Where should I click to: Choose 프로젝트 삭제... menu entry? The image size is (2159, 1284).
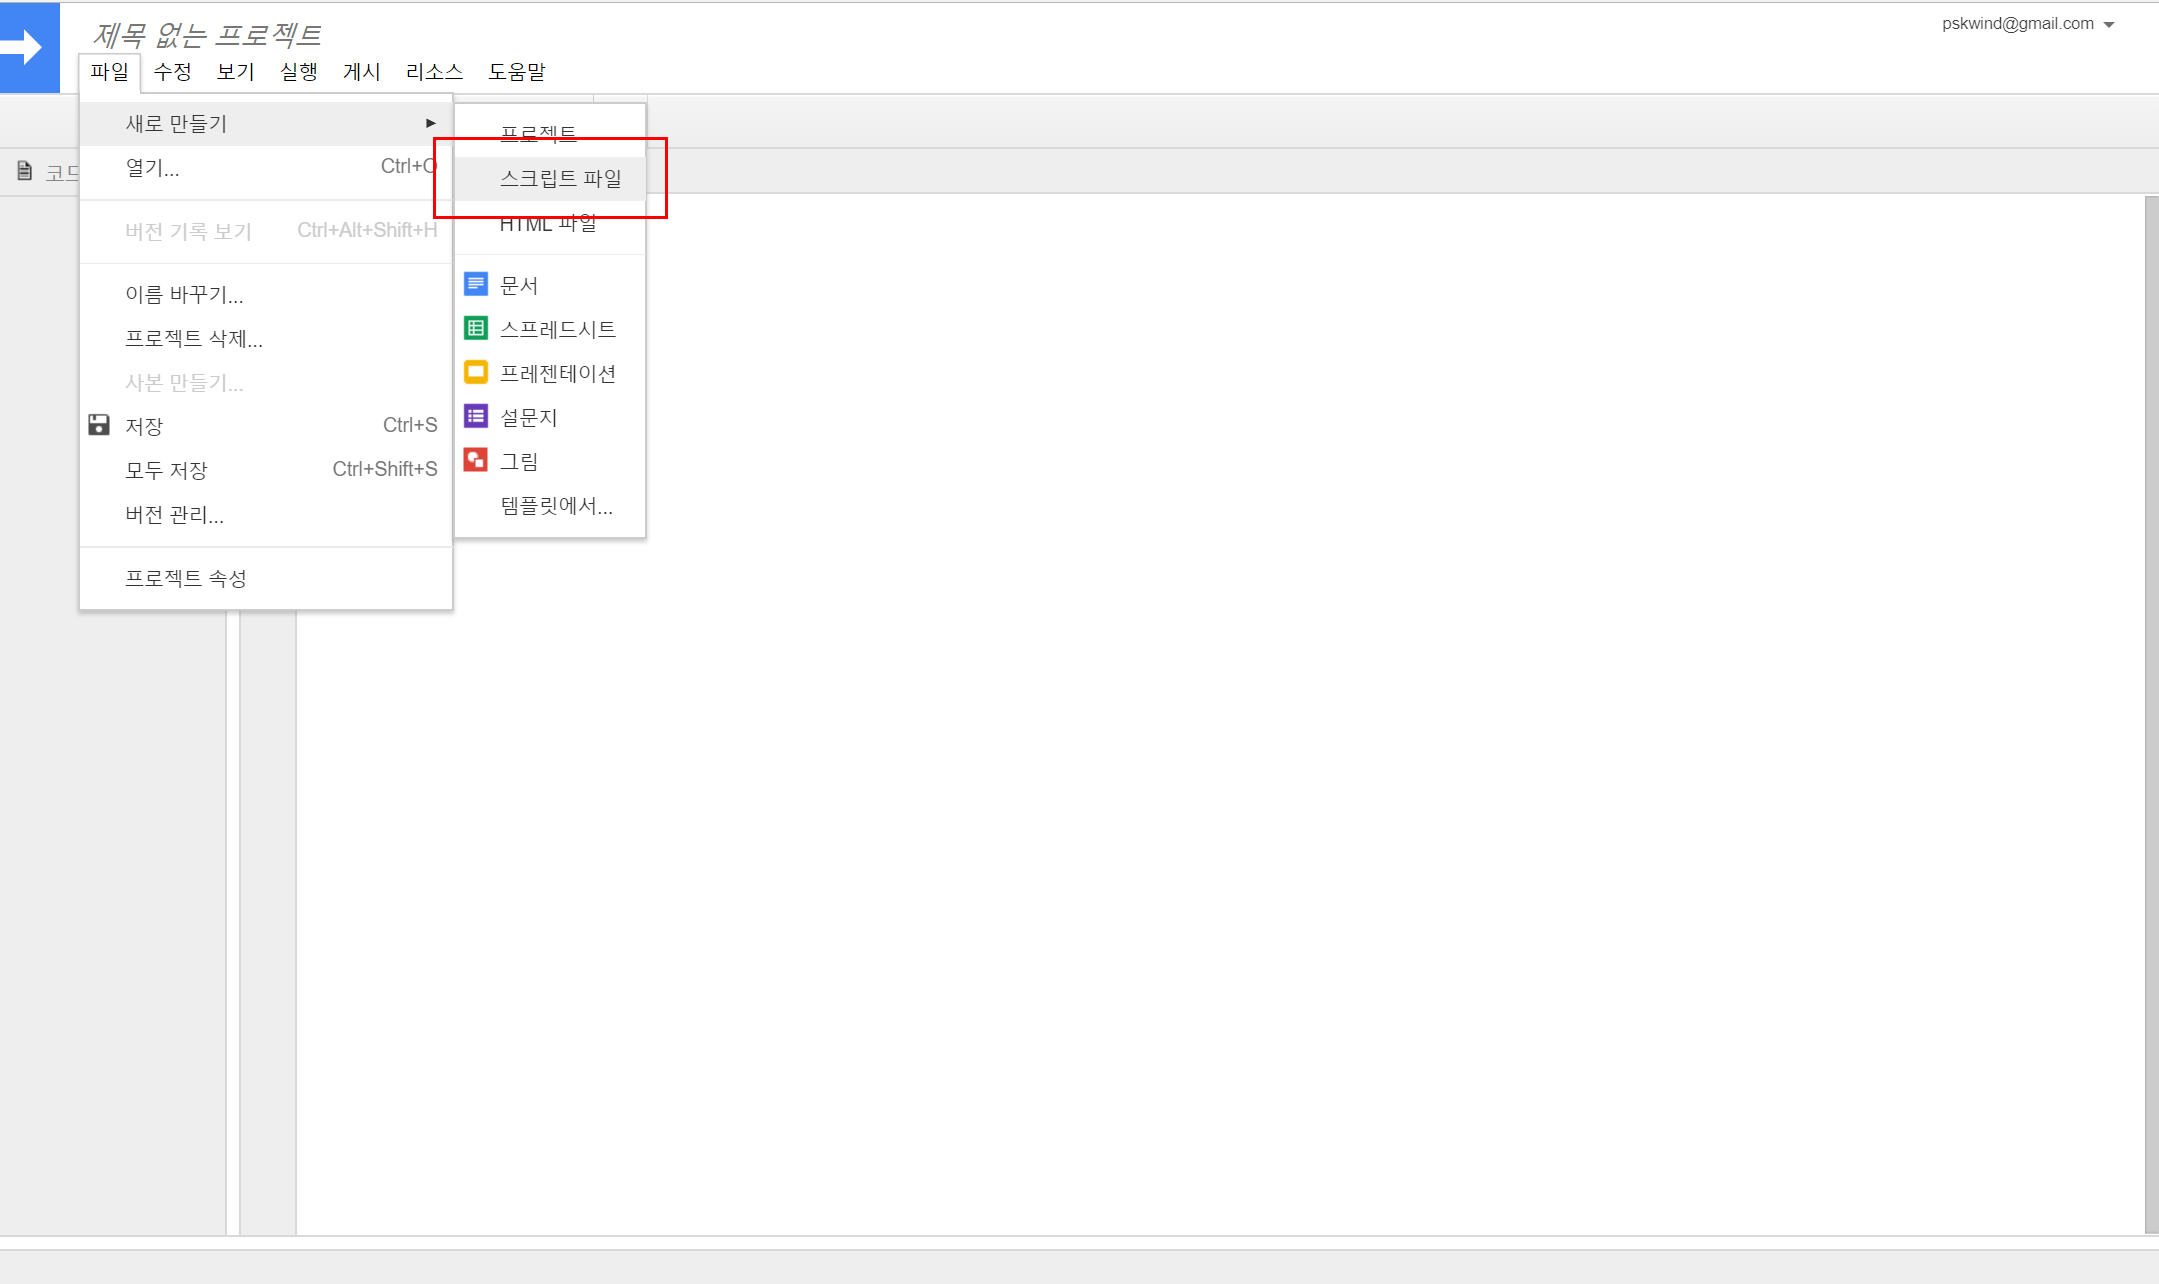266,338
